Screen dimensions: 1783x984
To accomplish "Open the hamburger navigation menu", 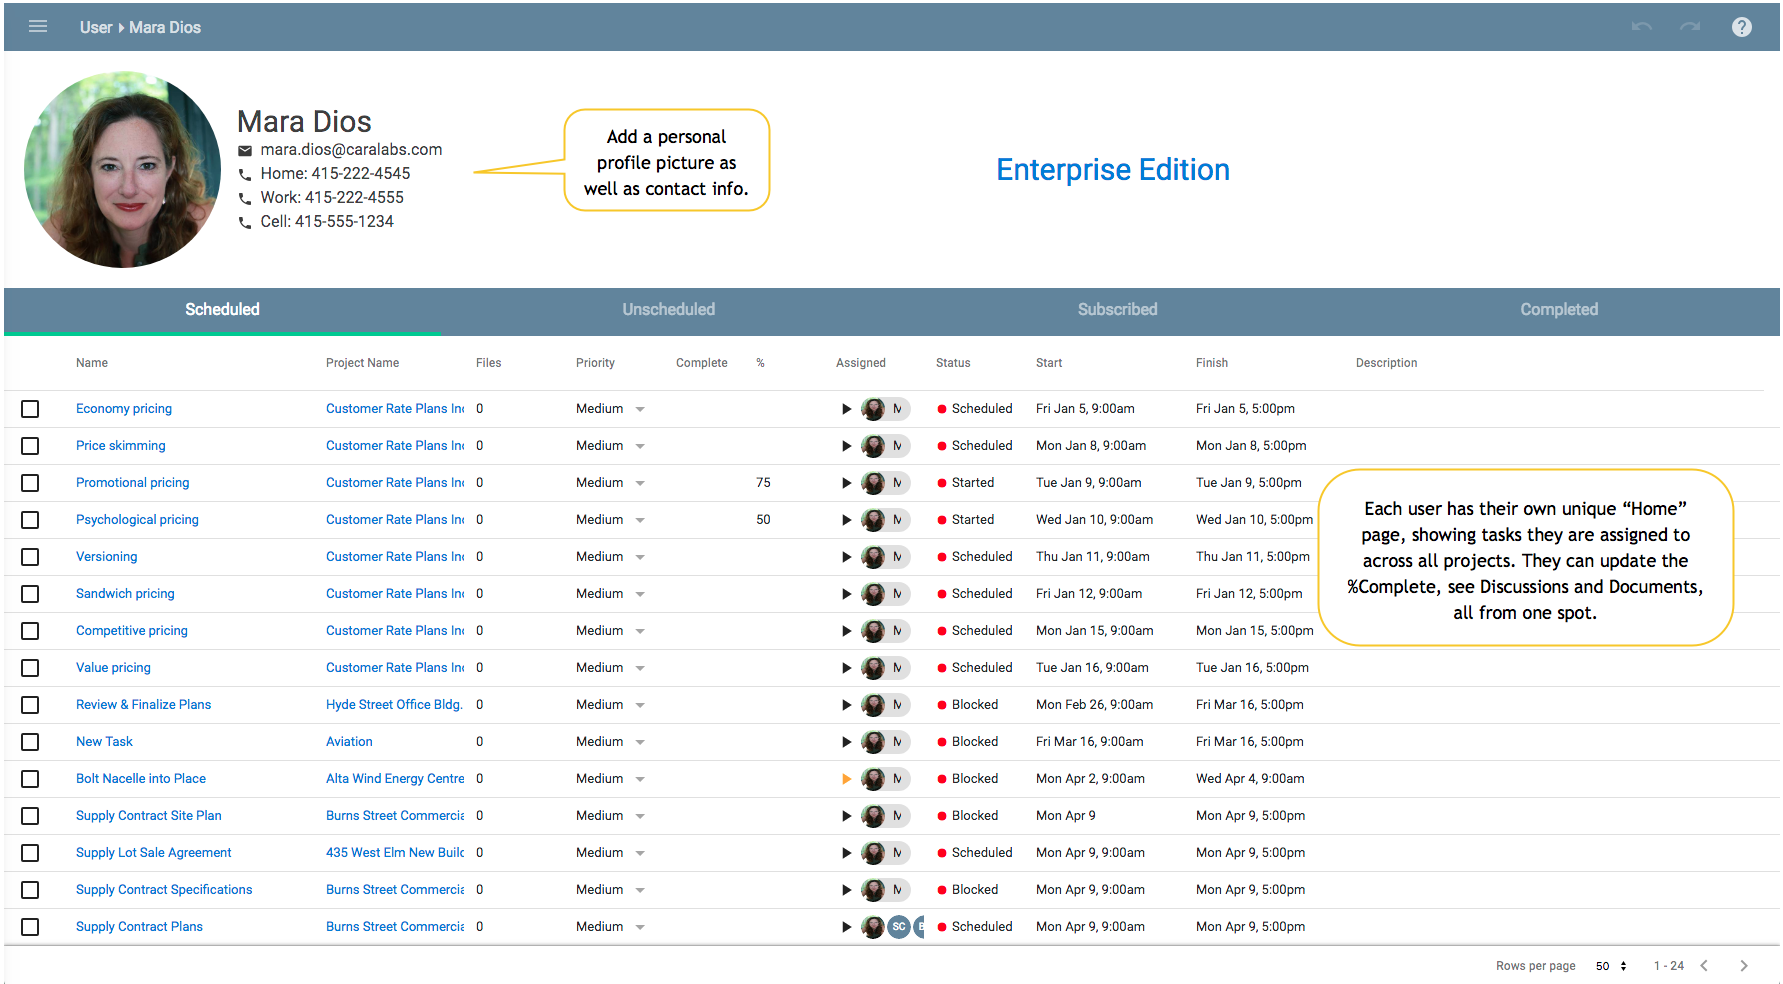I will tap(38, 27).
